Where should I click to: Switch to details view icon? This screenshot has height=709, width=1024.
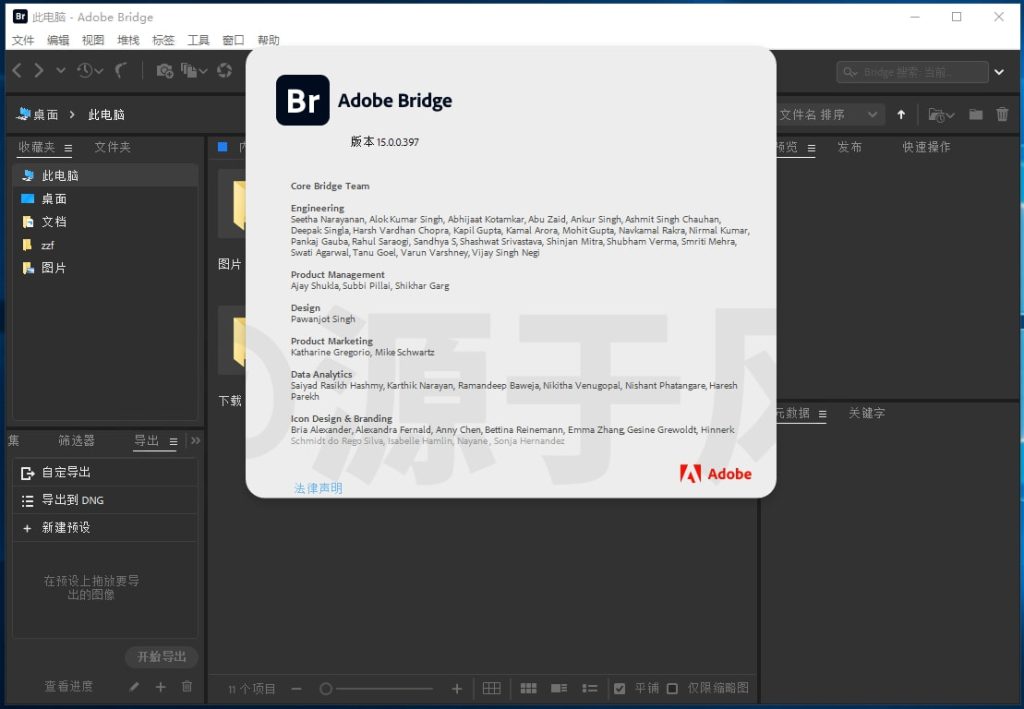[x=559, y=688]
